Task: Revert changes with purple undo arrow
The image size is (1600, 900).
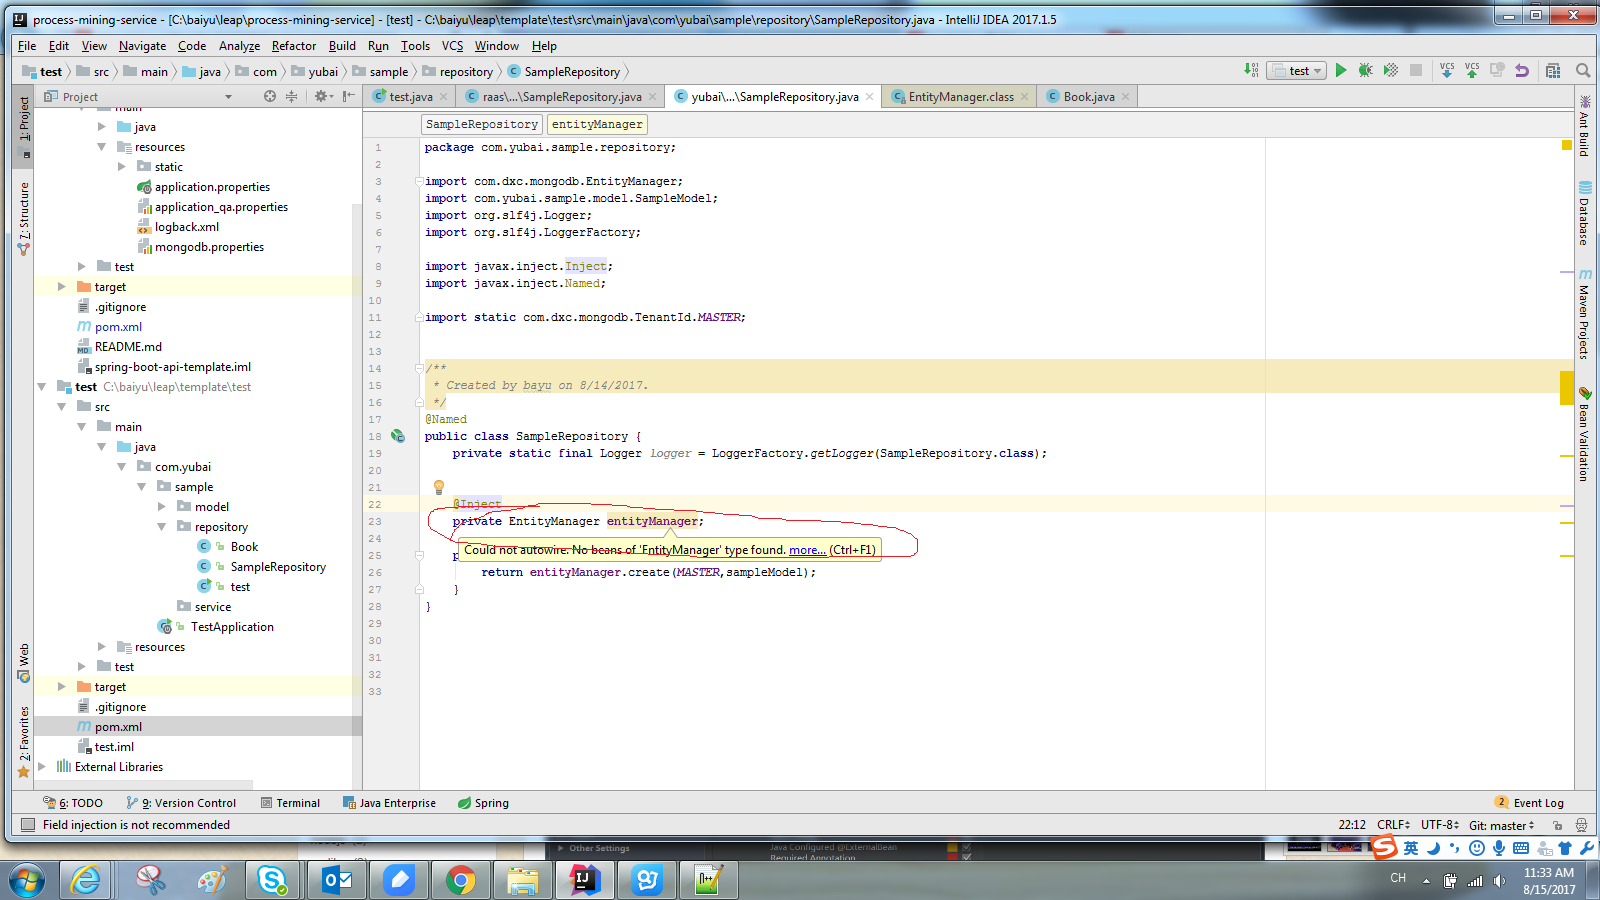Action: coord(1522,70)
